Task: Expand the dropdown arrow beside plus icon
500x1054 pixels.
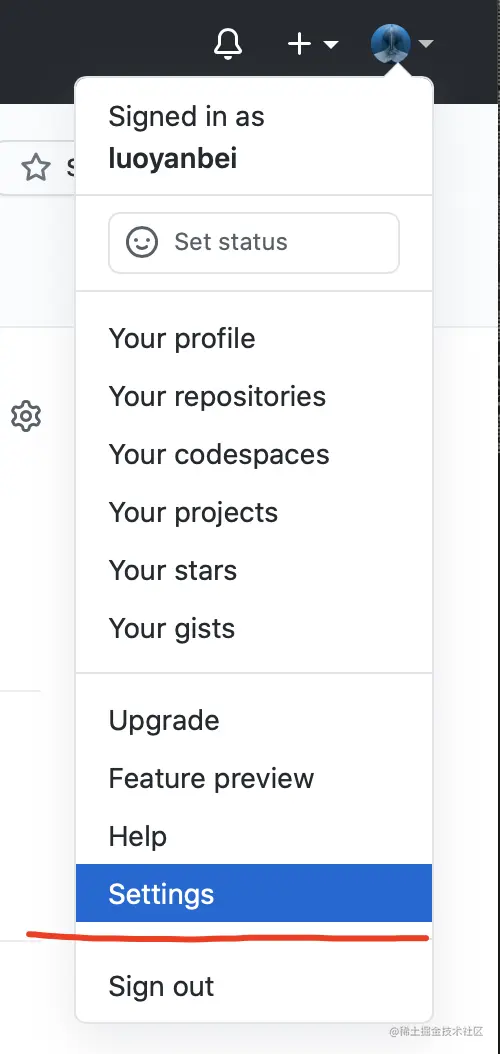Action: [x=331, y=44]
